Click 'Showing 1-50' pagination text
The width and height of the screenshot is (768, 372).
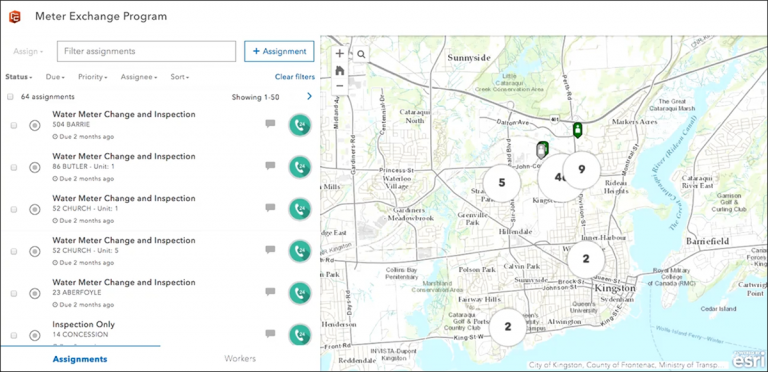(x=255, y=97)
